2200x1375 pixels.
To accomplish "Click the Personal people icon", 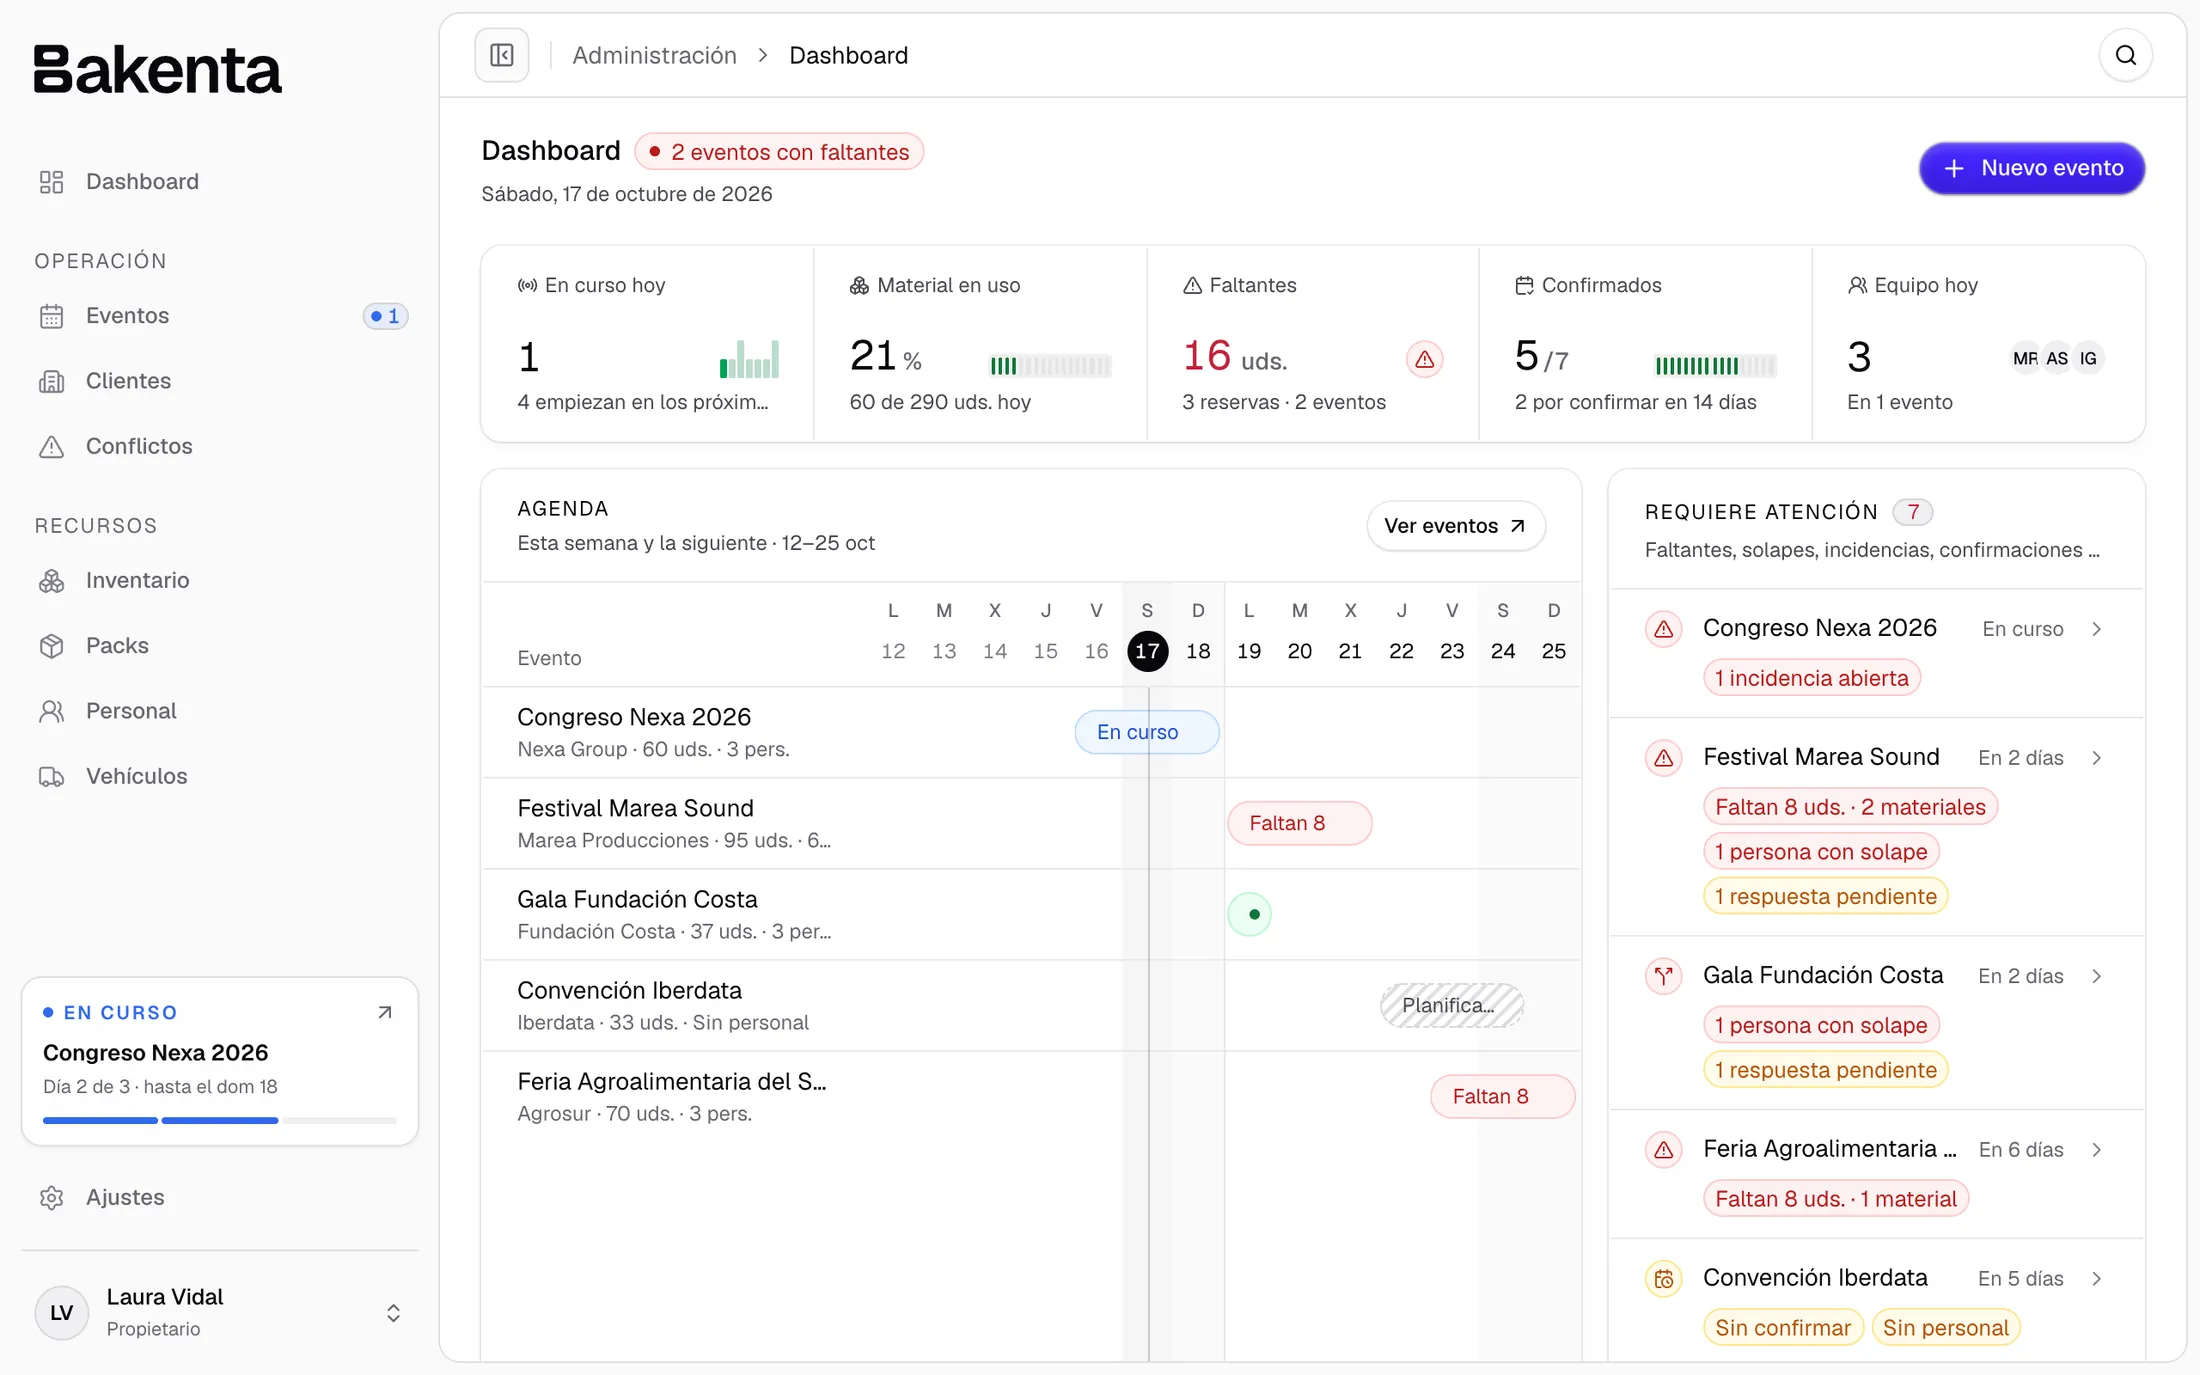I will 52,711.
